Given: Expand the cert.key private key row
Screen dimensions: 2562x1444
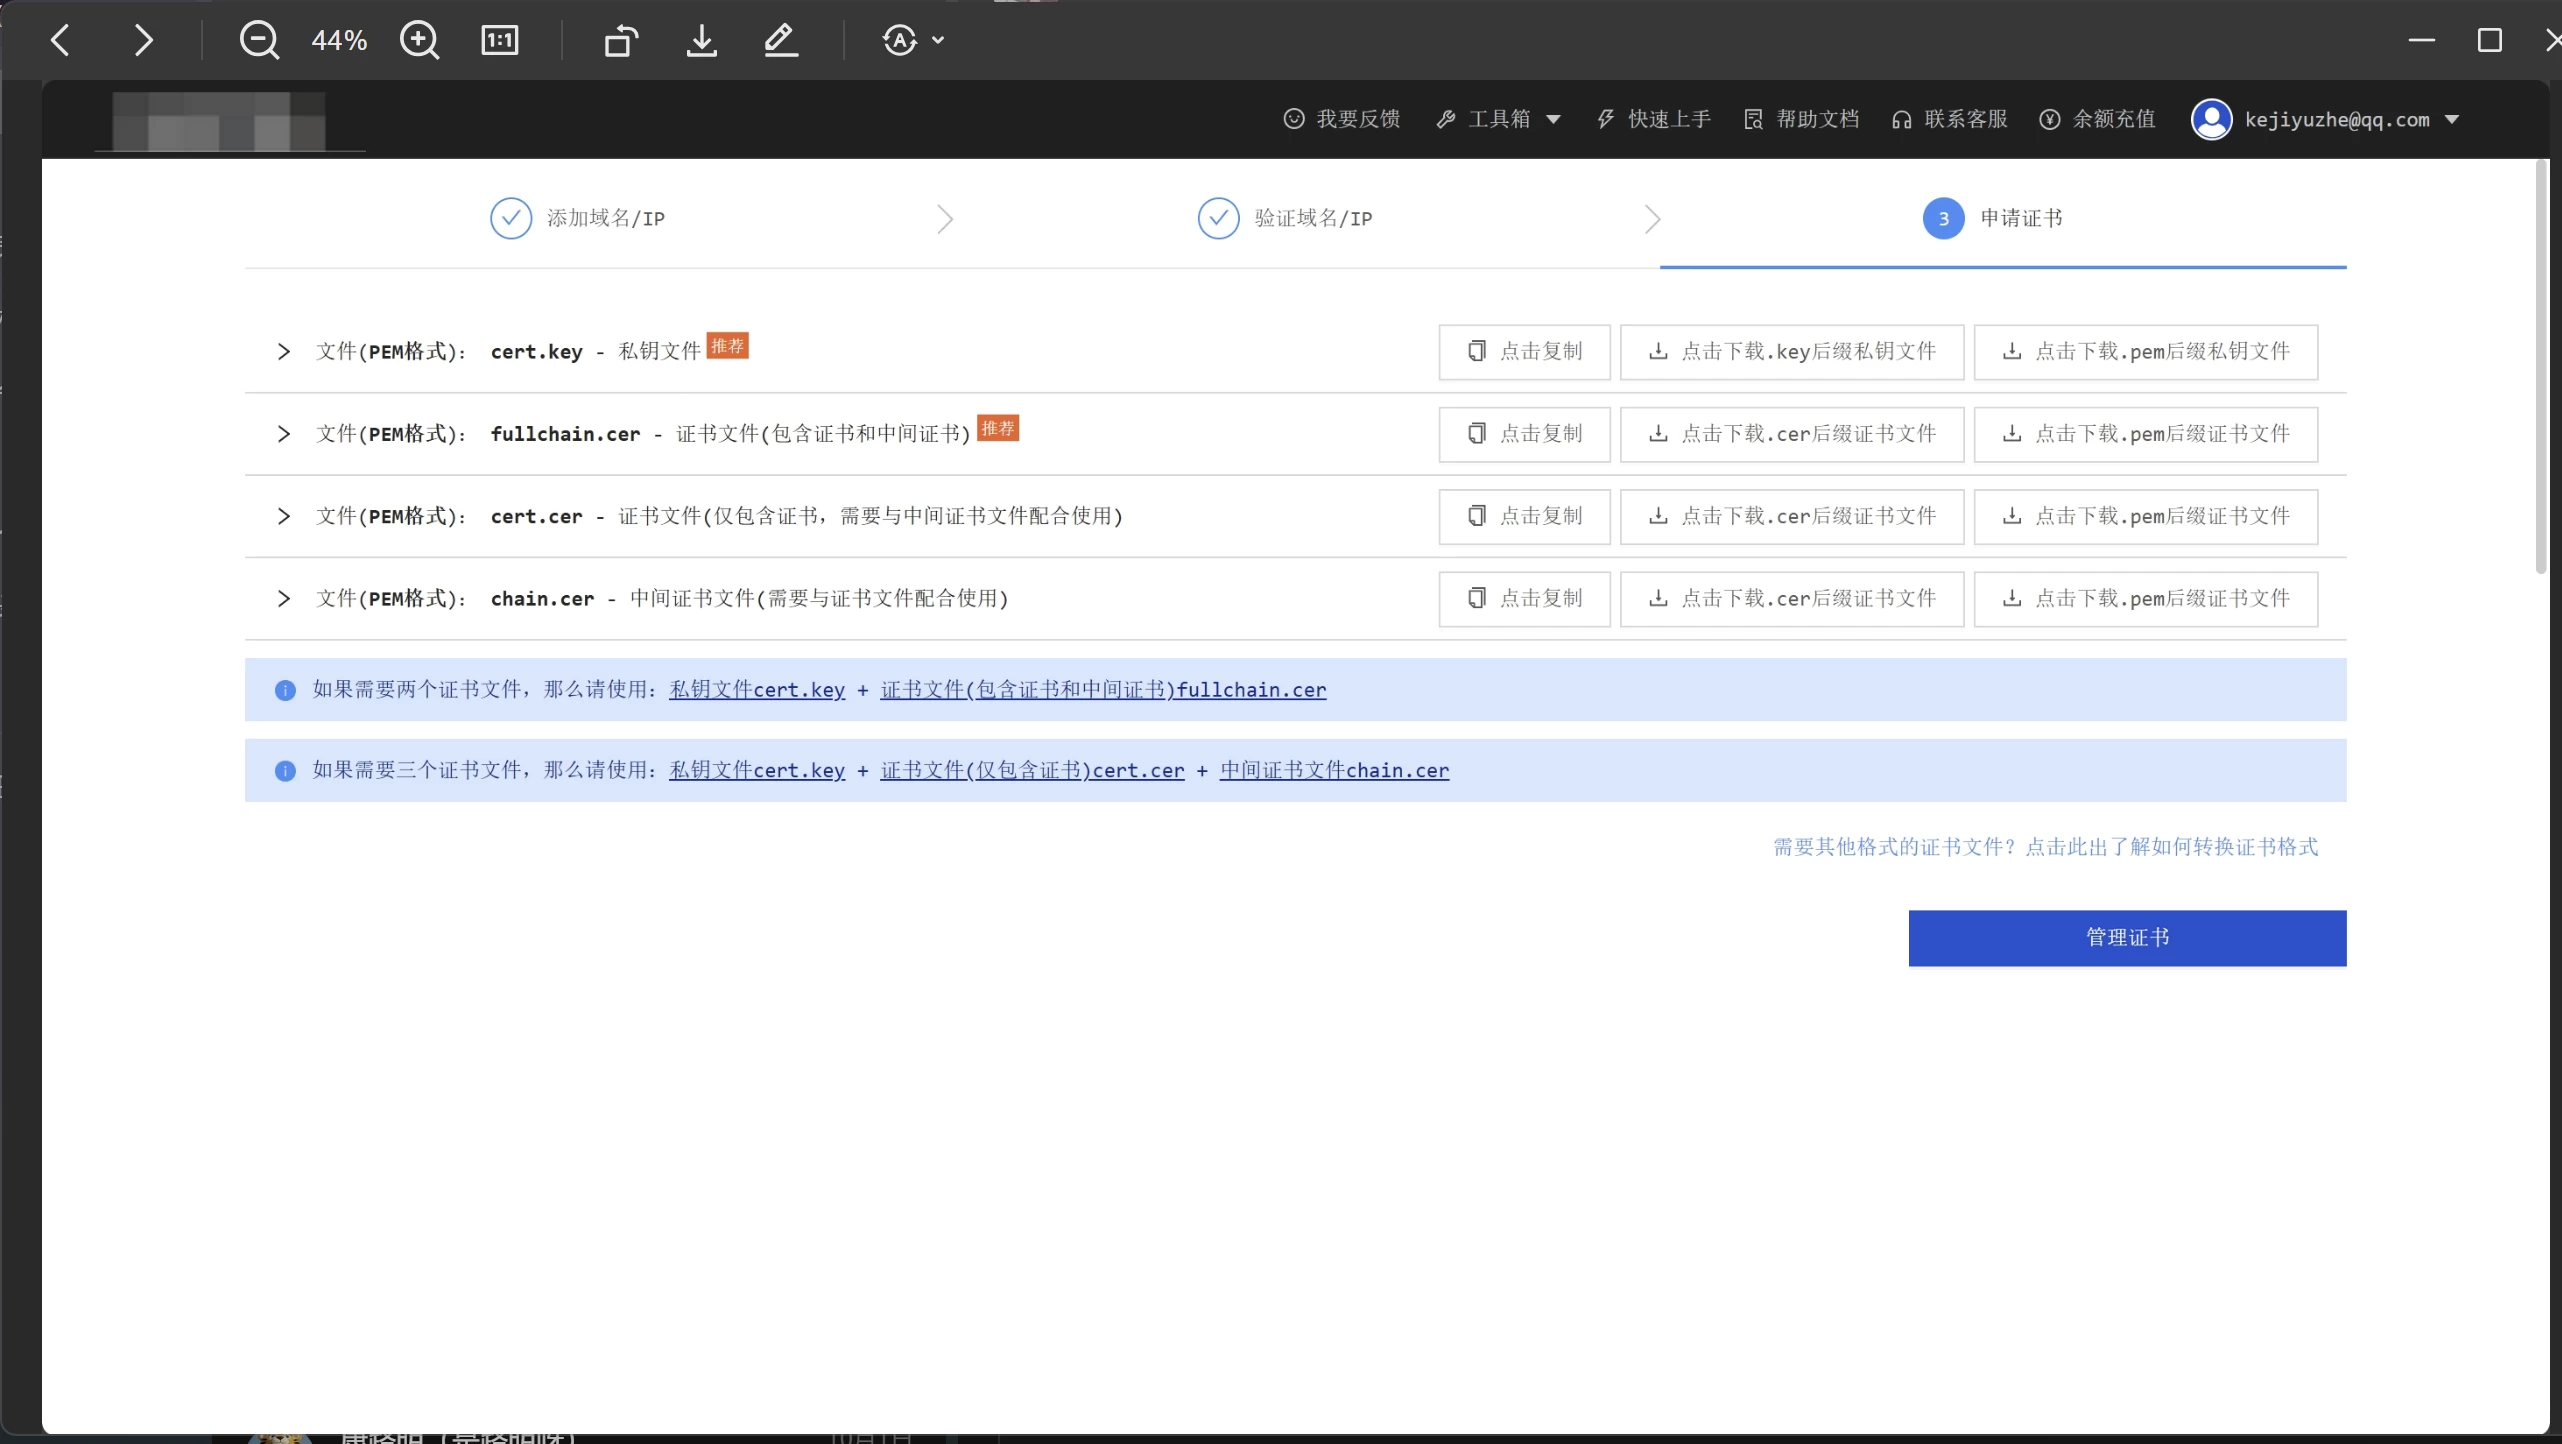Looking at the screenshot, I should [x=284, y=352].
